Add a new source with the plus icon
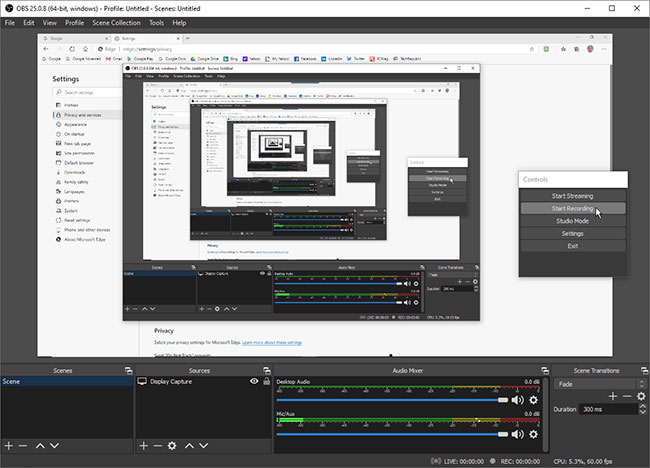 pos(143,445)
